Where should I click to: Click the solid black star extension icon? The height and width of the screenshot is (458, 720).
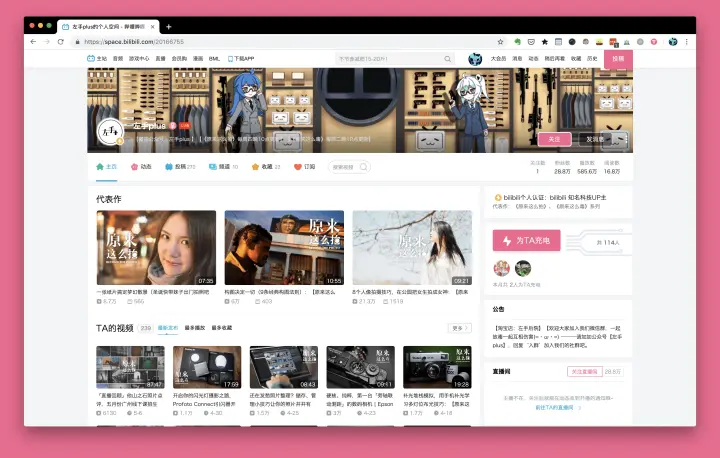click(545, 42)
